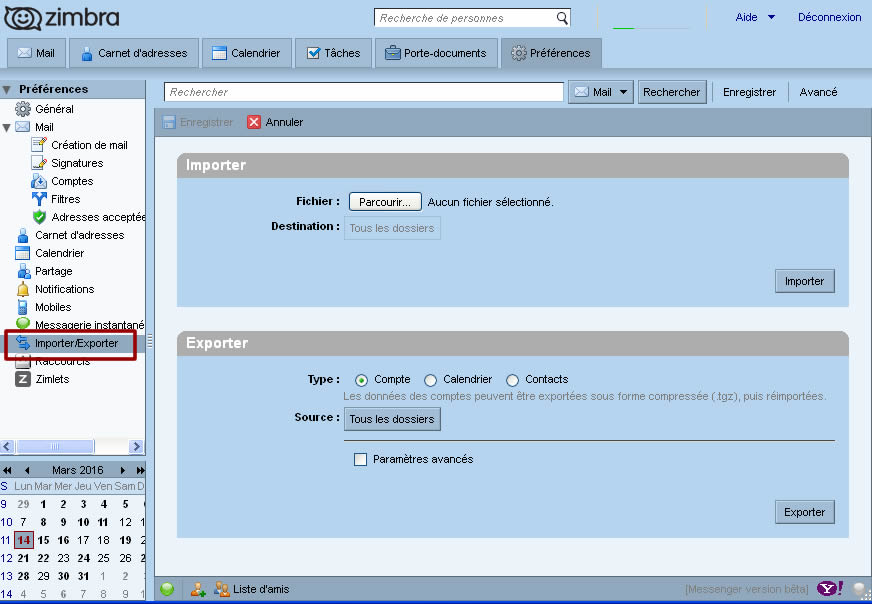Select the Contacts export type radio
872x604 pixels.
pos(513,380)
